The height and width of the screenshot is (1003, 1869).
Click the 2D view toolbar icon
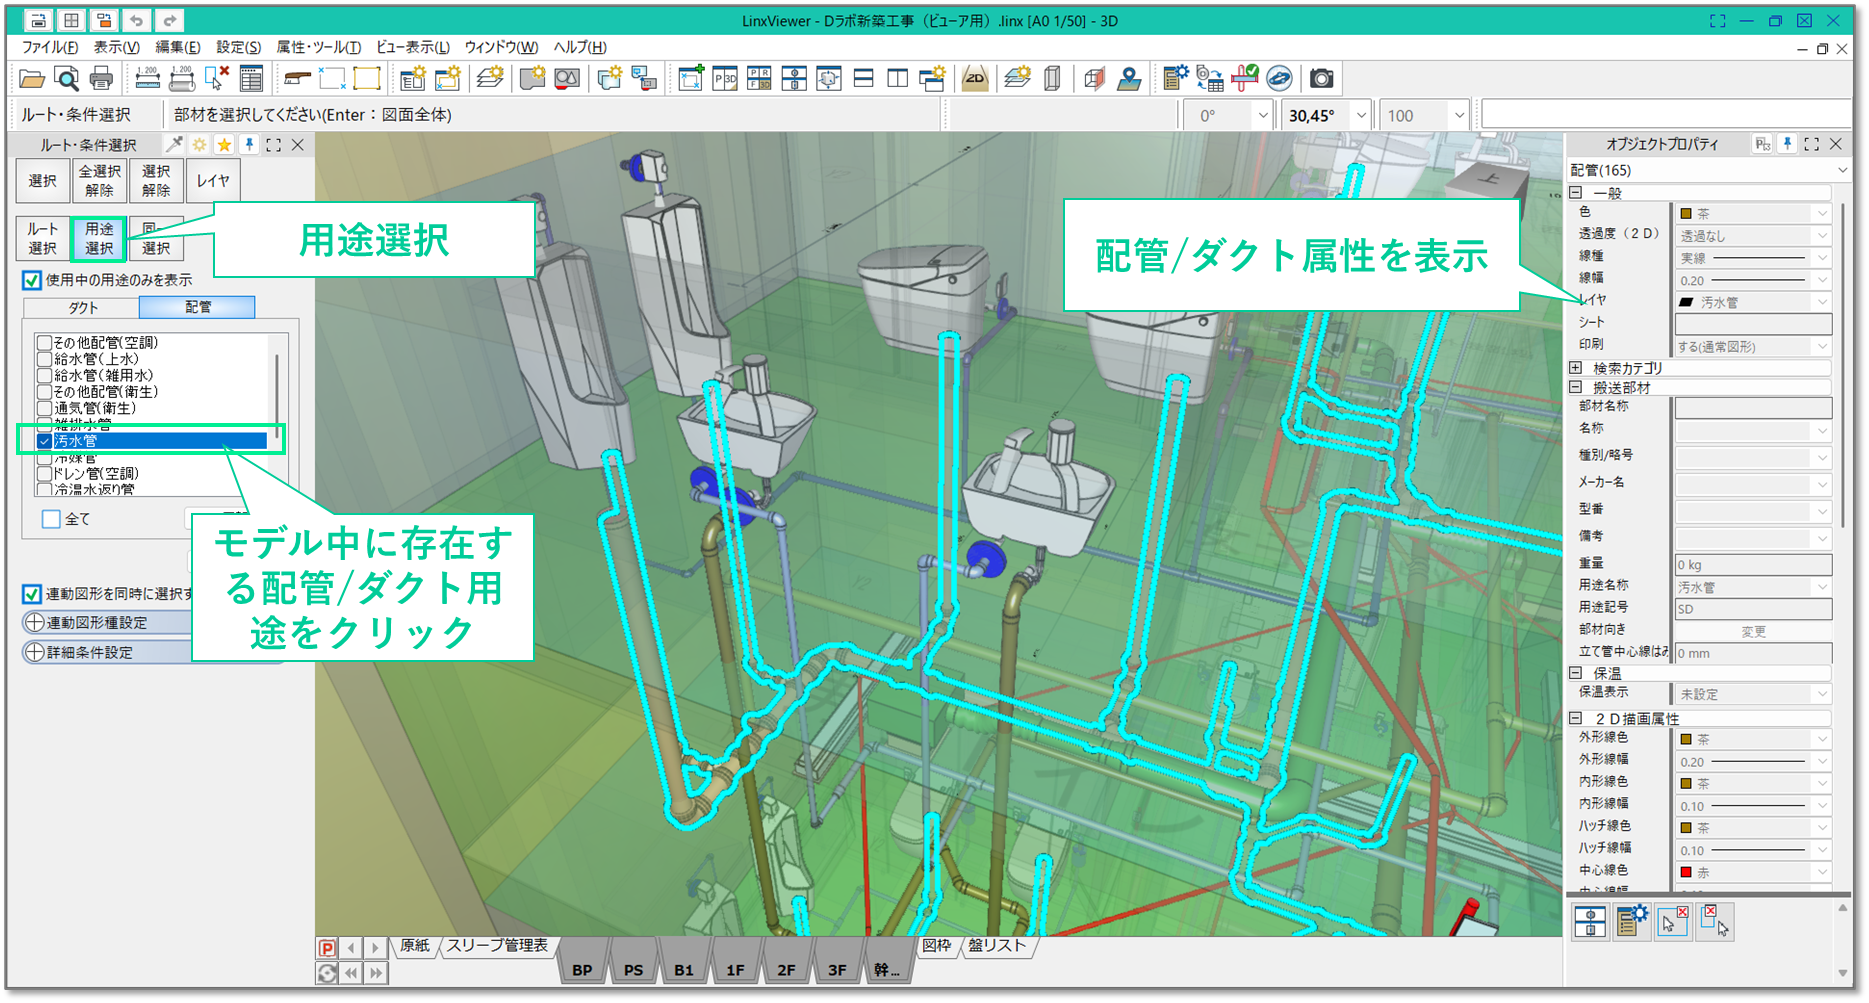point(974,78)
